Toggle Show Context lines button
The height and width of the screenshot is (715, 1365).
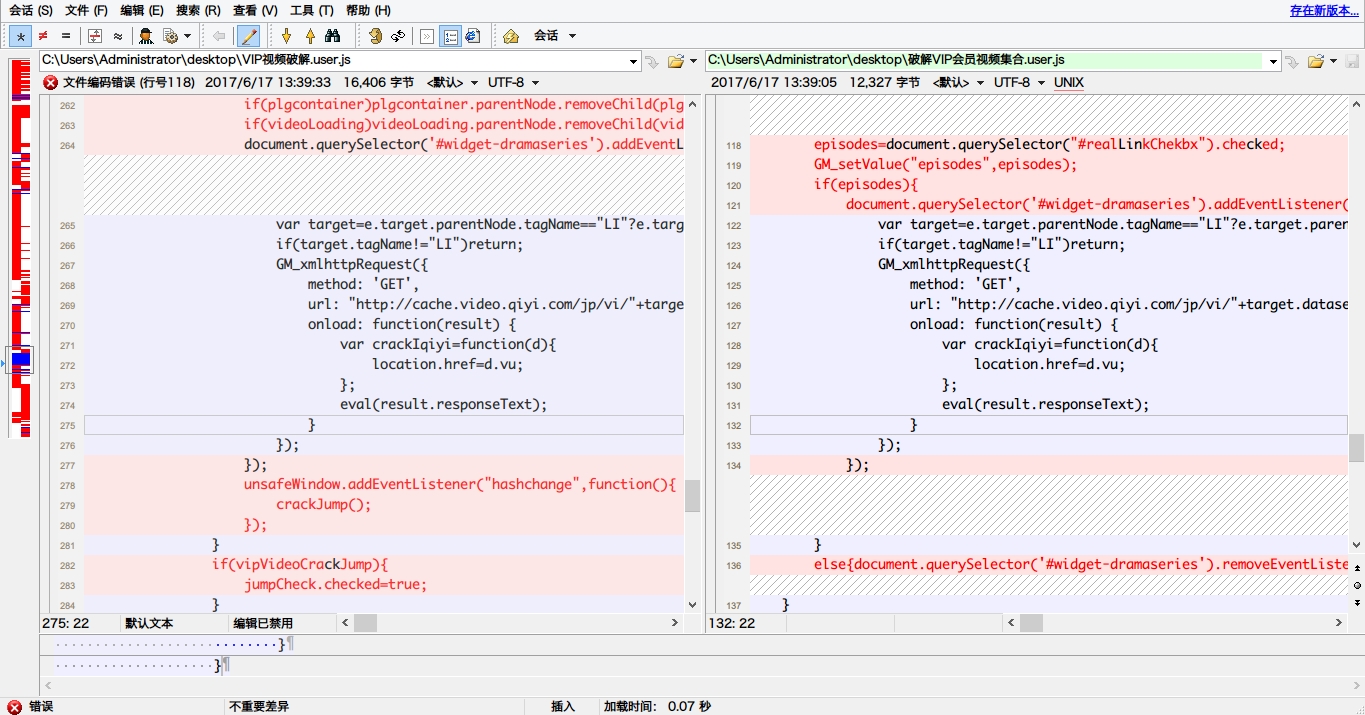point(95,36)
